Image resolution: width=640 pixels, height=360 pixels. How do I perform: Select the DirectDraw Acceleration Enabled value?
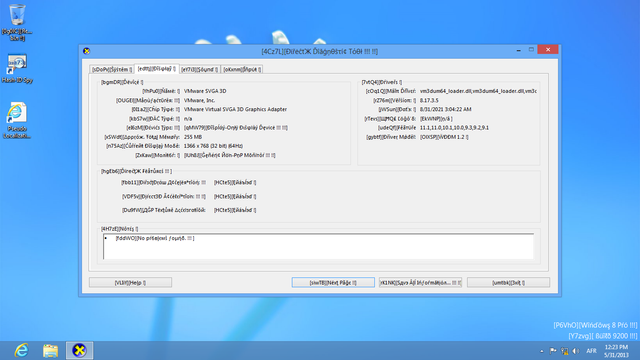235,182
